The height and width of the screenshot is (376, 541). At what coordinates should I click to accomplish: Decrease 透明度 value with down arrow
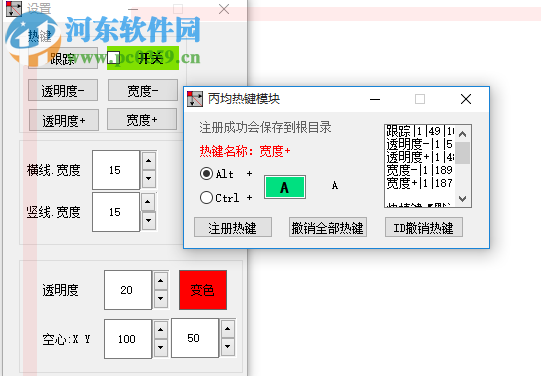pos(160,298)
